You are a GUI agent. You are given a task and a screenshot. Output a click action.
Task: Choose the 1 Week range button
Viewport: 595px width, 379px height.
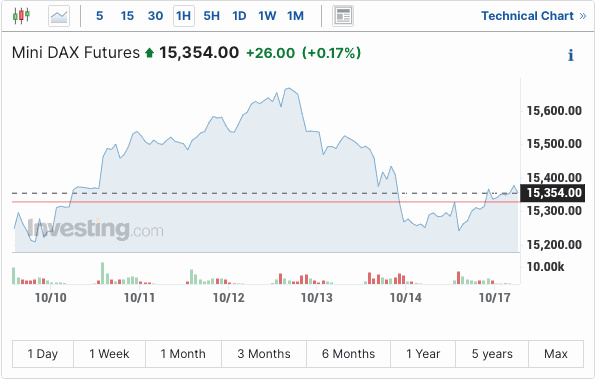coord(109,354)
